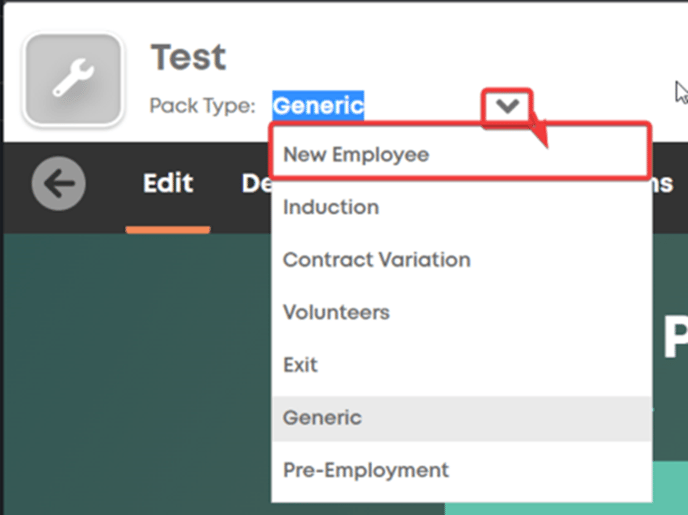
Task: Select the highlighted Generic list option
Action: [x=462, y=418]
